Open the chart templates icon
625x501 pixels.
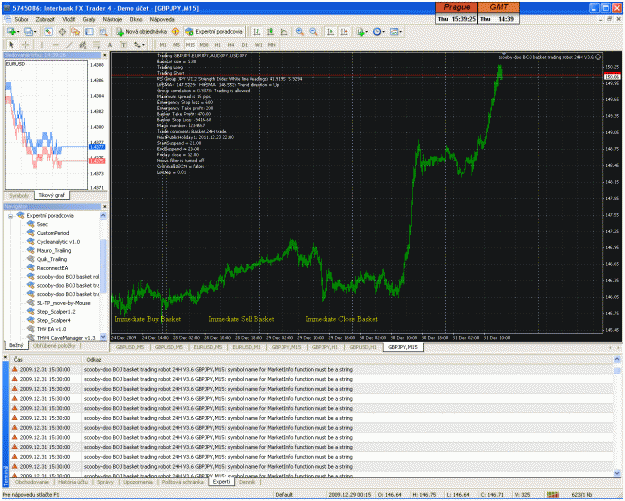pyautogui.click(x=394, y=31)
